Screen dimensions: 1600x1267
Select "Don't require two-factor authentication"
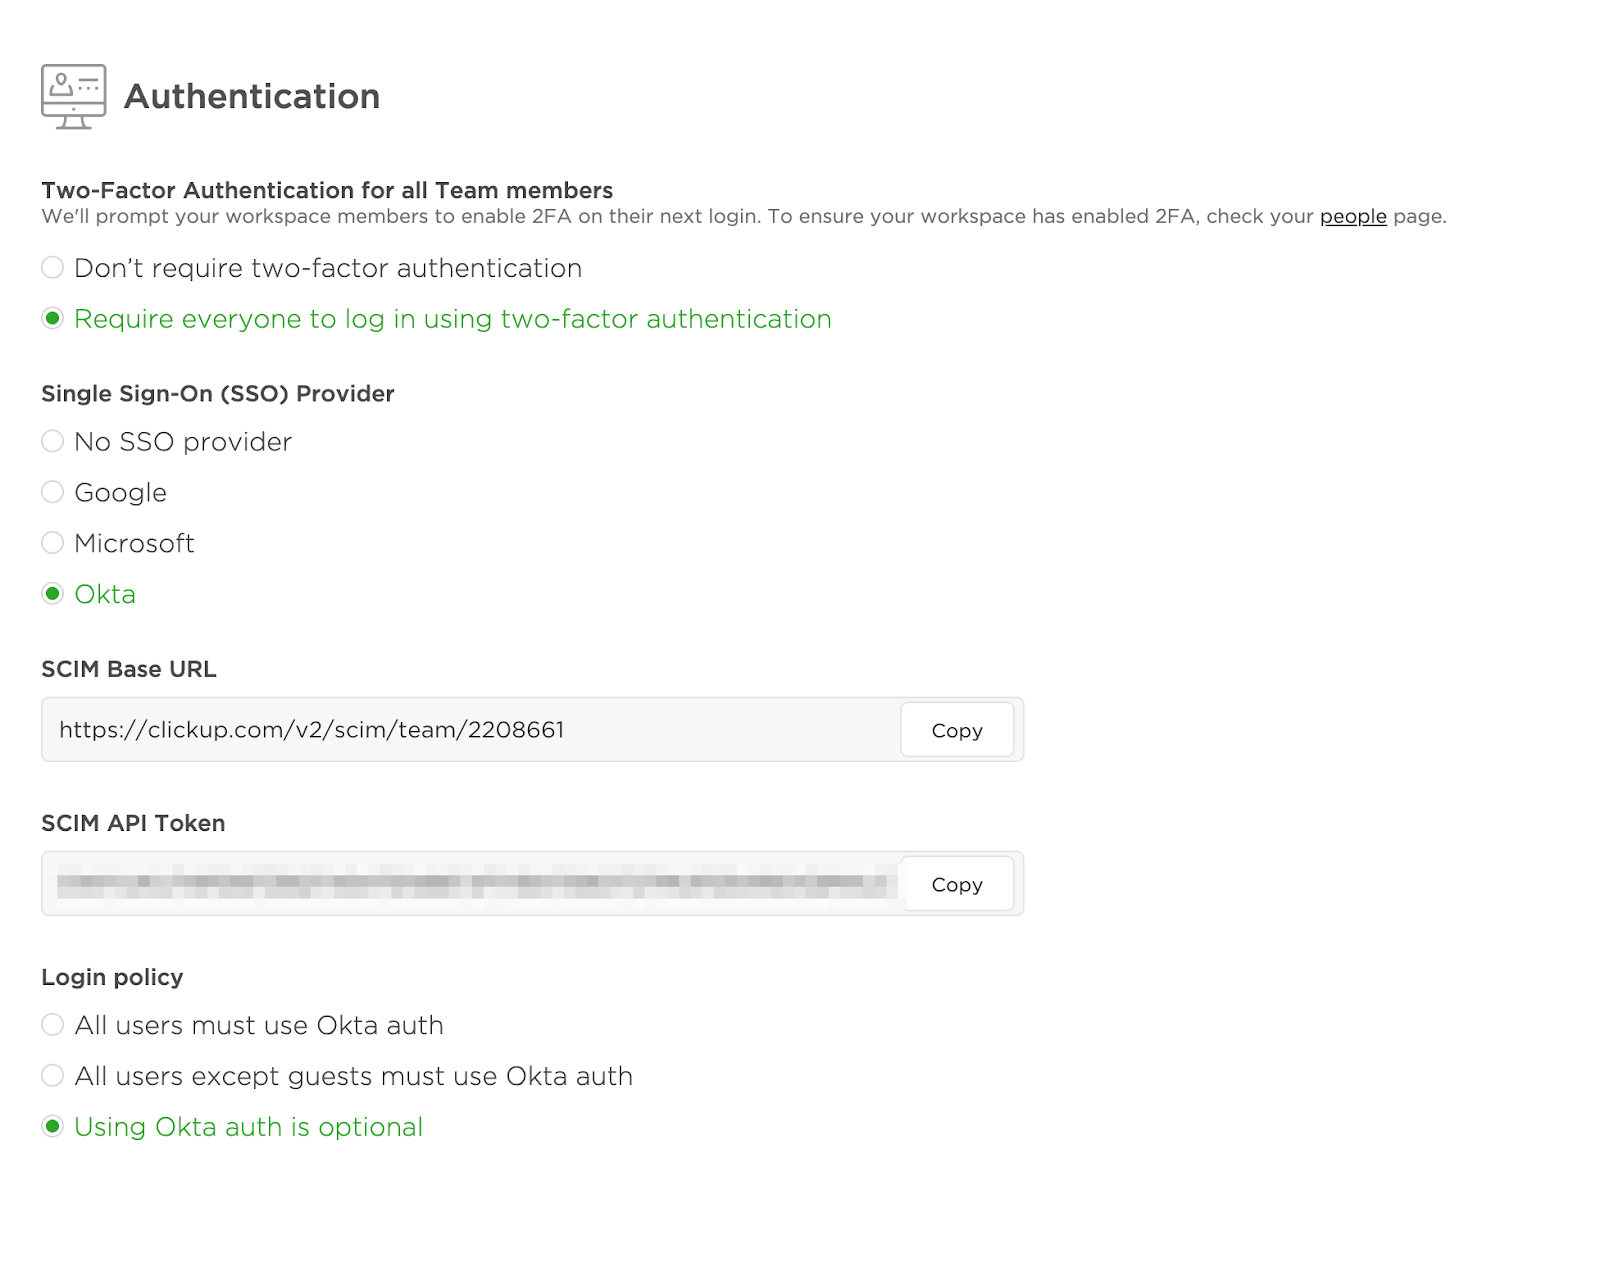[x=52, y=267]
